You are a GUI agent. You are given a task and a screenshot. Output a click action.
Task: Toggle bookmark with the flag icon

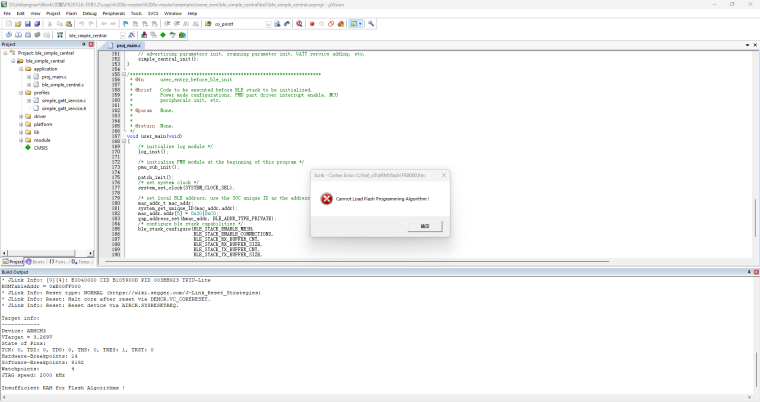126,24
